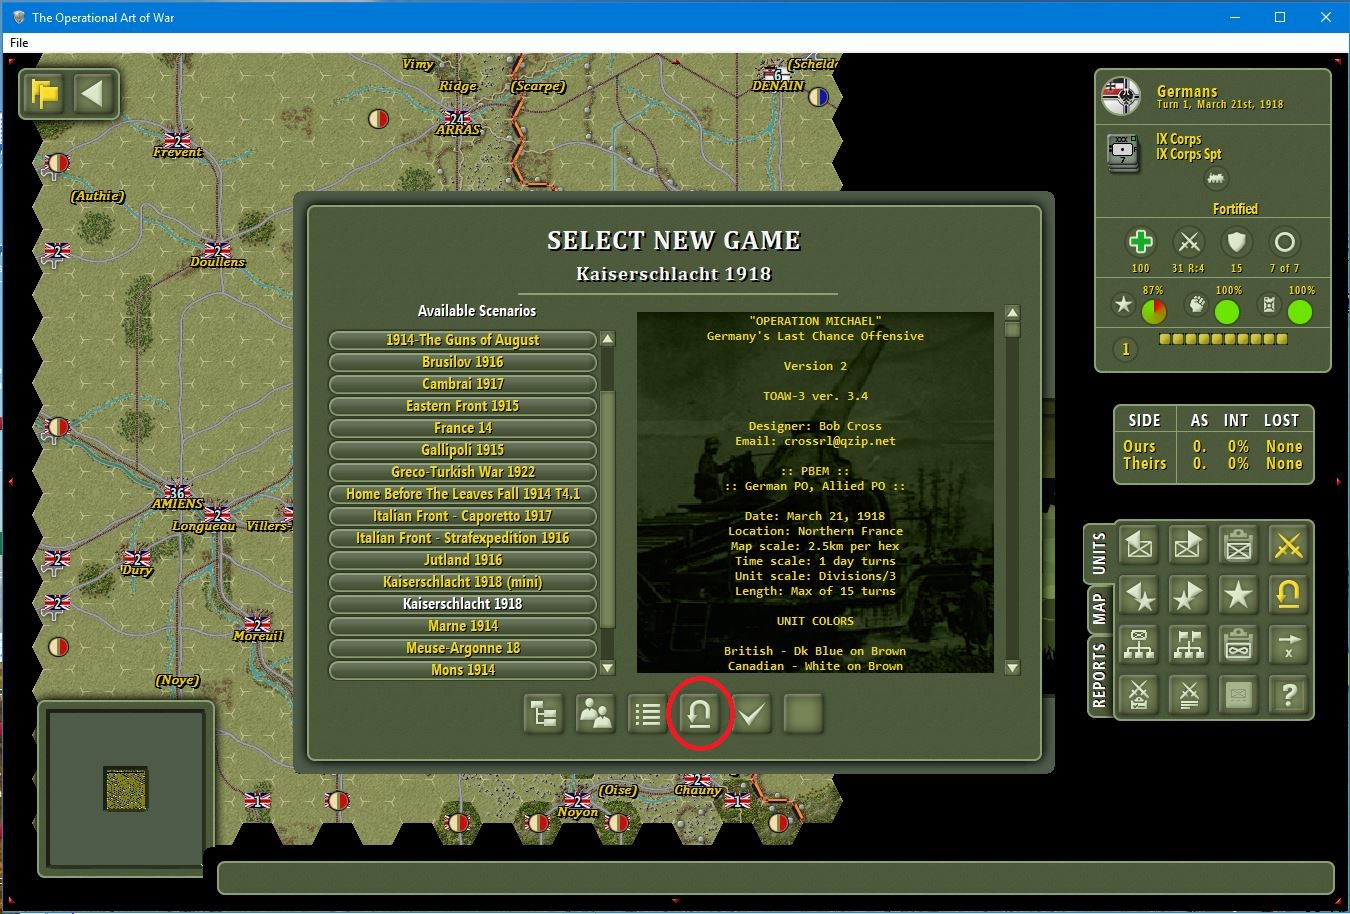Click the "7 of 7" circle icon
The image size is (1350, 914).
pos(1284,242)
